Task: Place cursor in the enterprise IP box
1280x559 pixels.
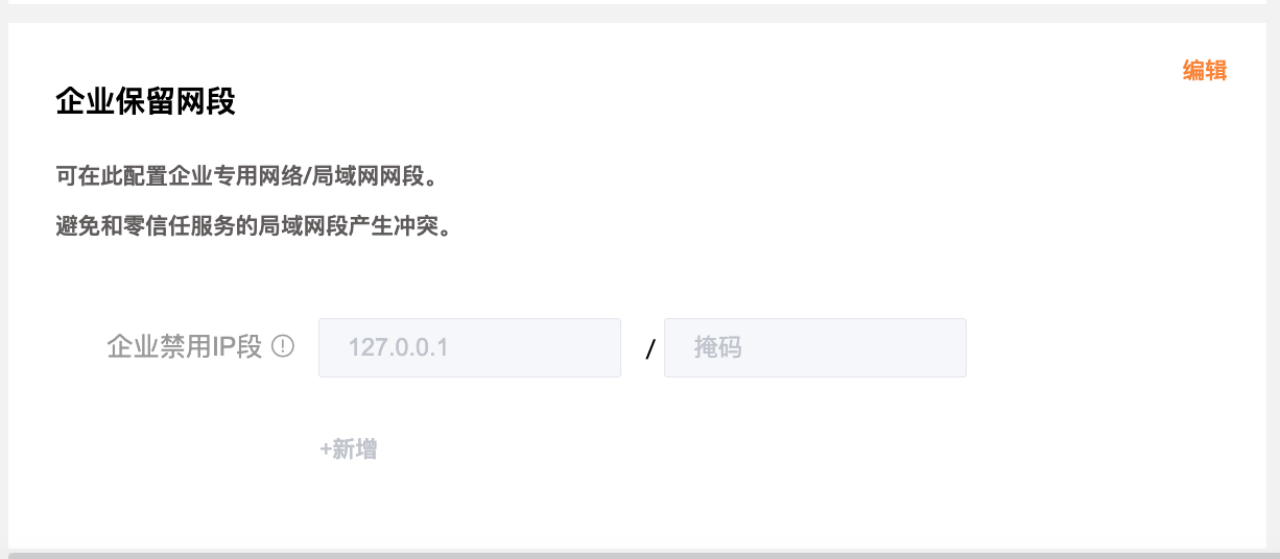Action: 470,348
